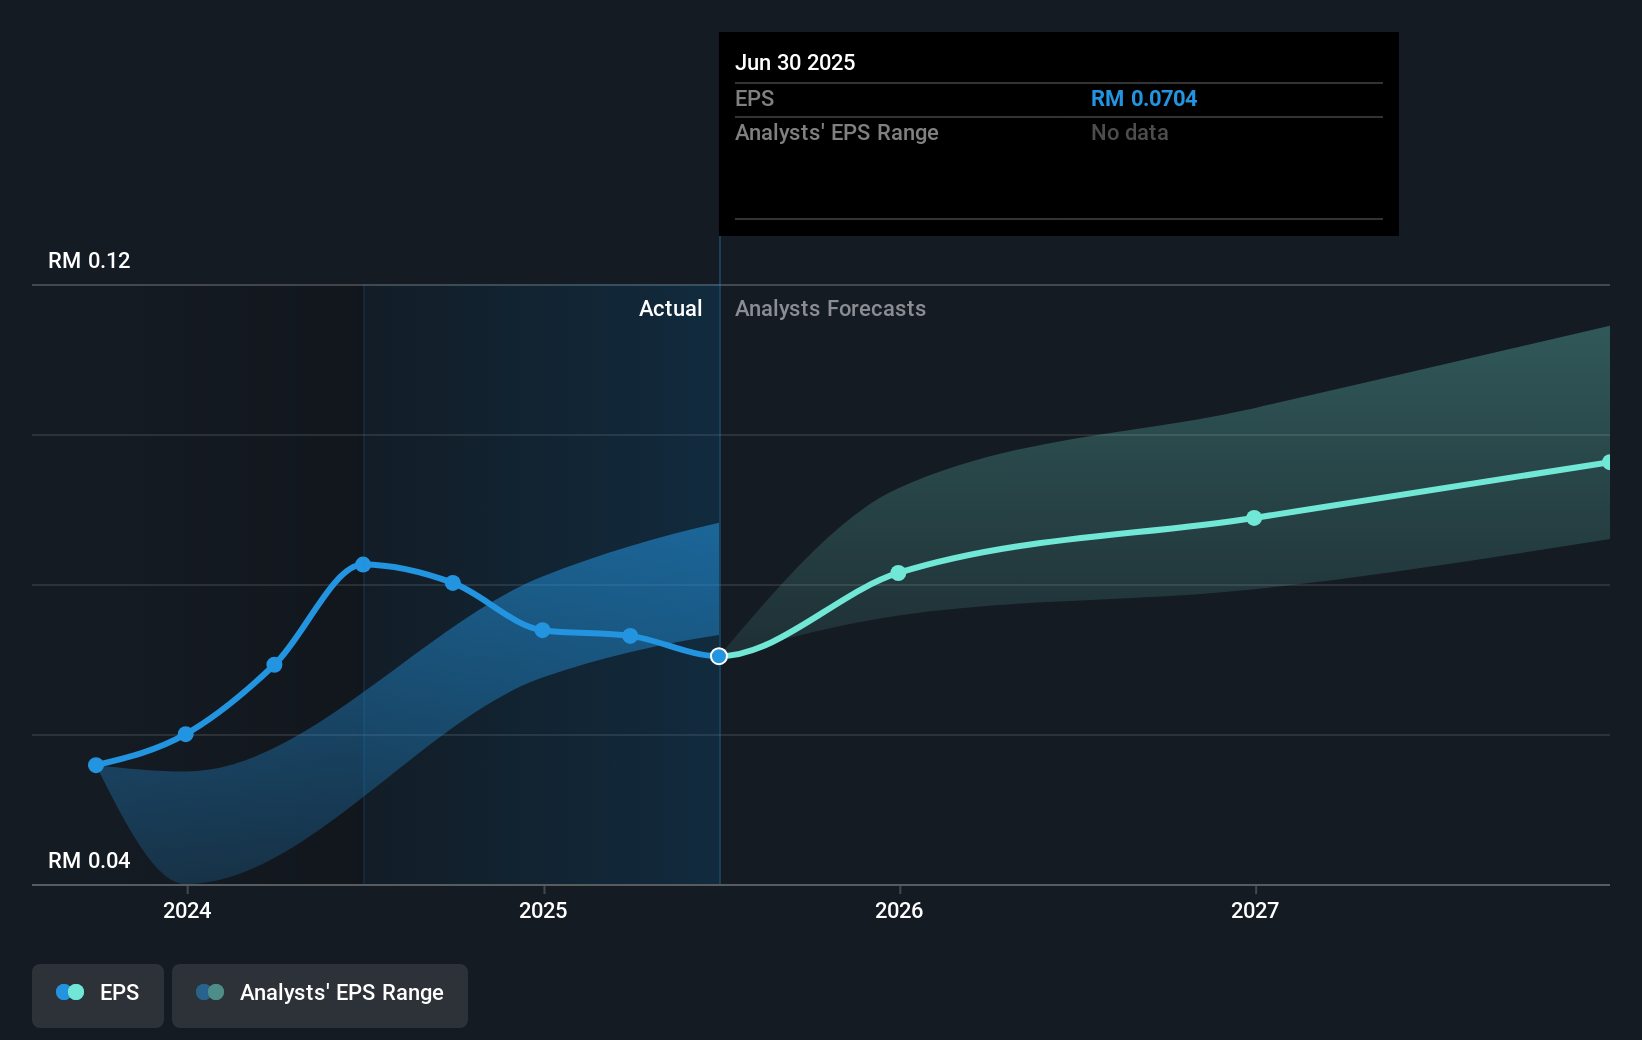Click the 2027 forecast data point
This screenshot has height=1040, width=1642.
1254,518
